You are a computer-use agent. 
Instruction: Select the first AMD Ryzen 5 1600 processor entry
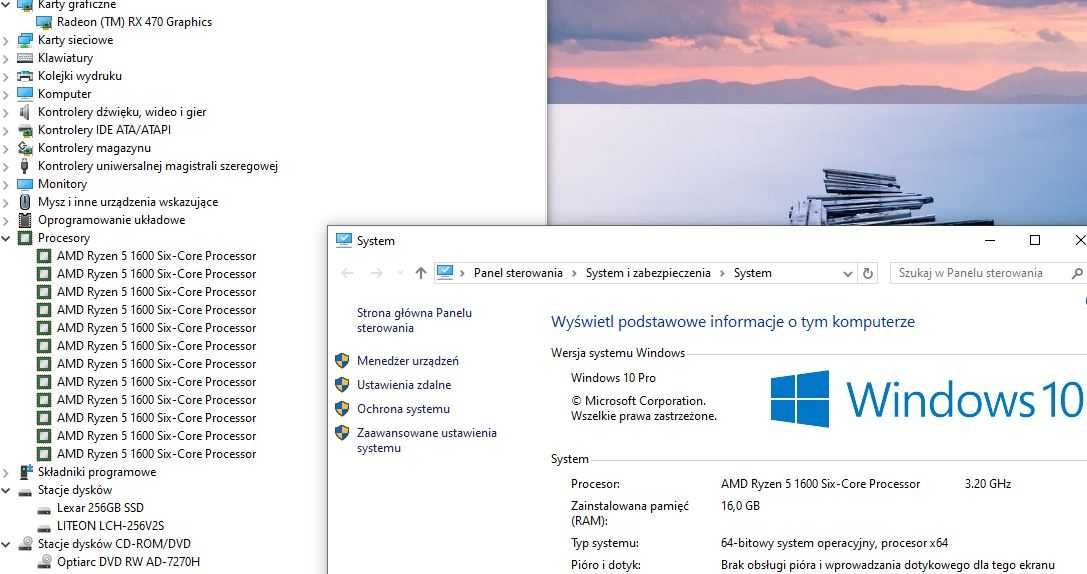(x=157, y=256)
